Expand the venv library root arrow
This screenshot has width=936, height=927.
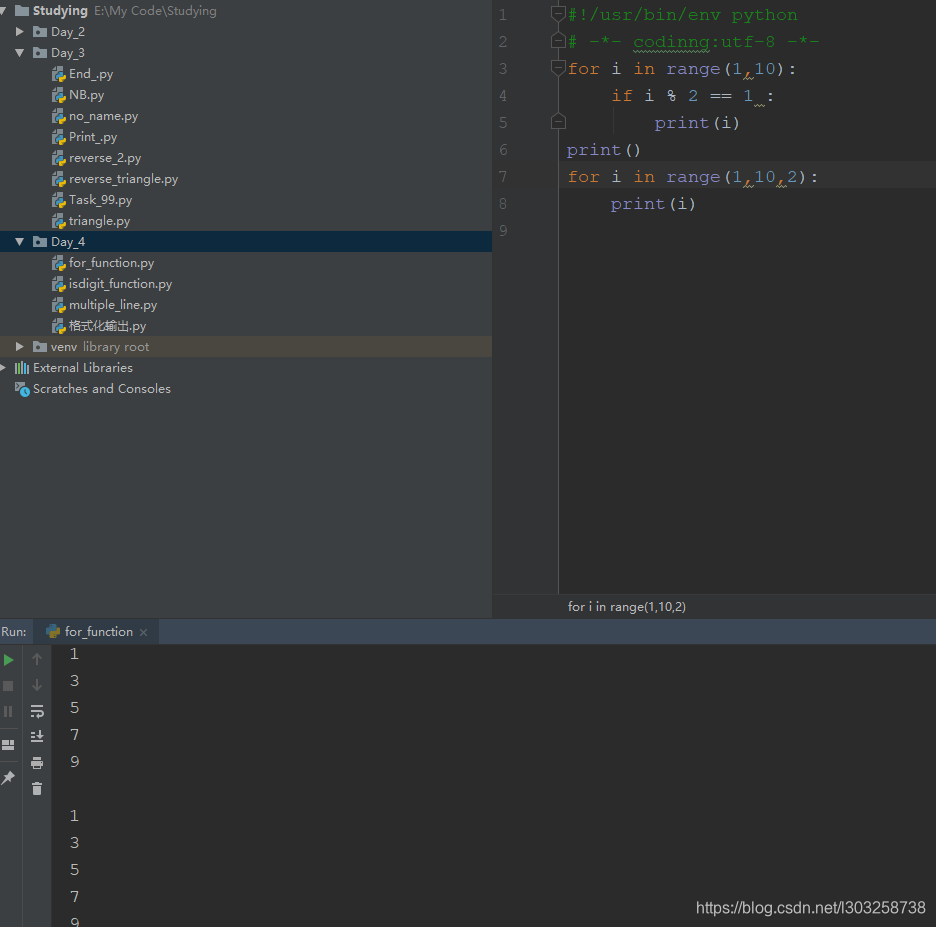[x=20, y=346]
